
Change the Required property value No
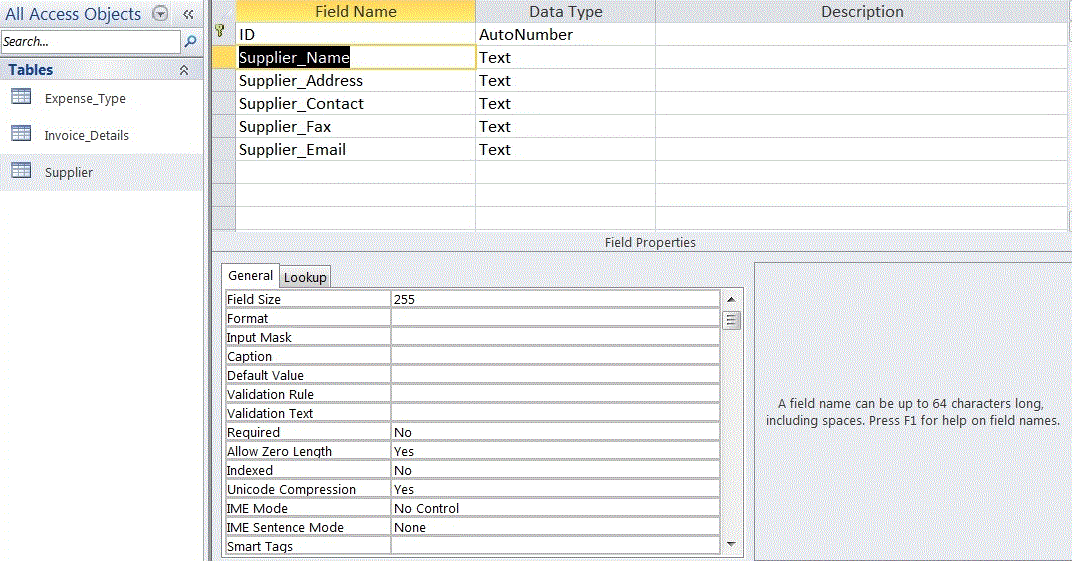tap(555, 433)
